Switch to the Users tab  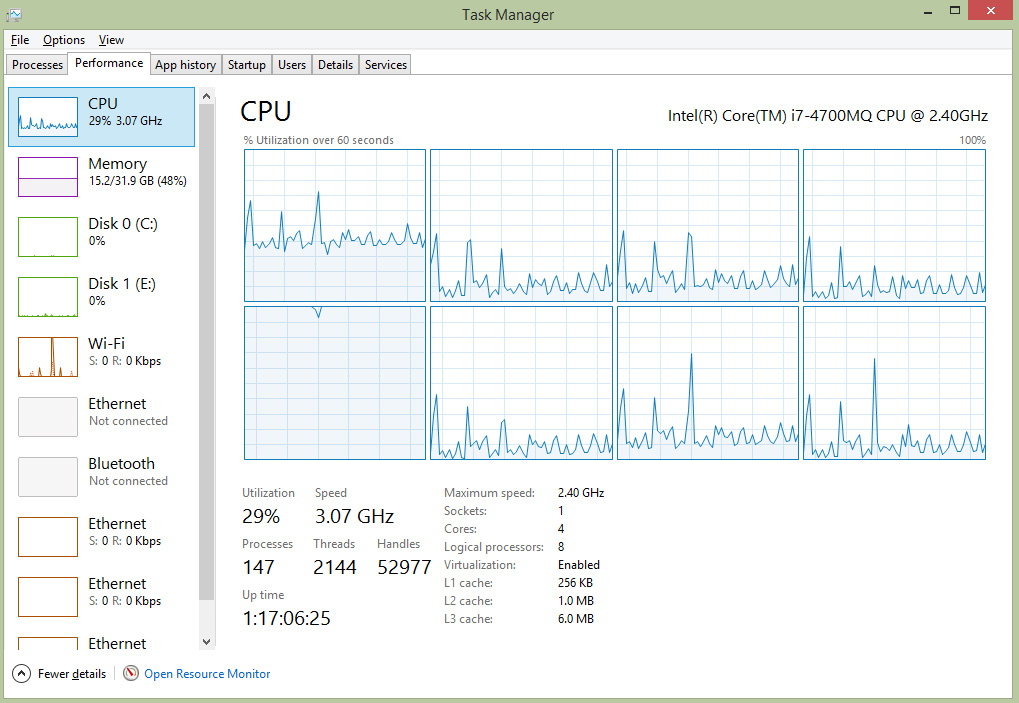tap(292, 64)
